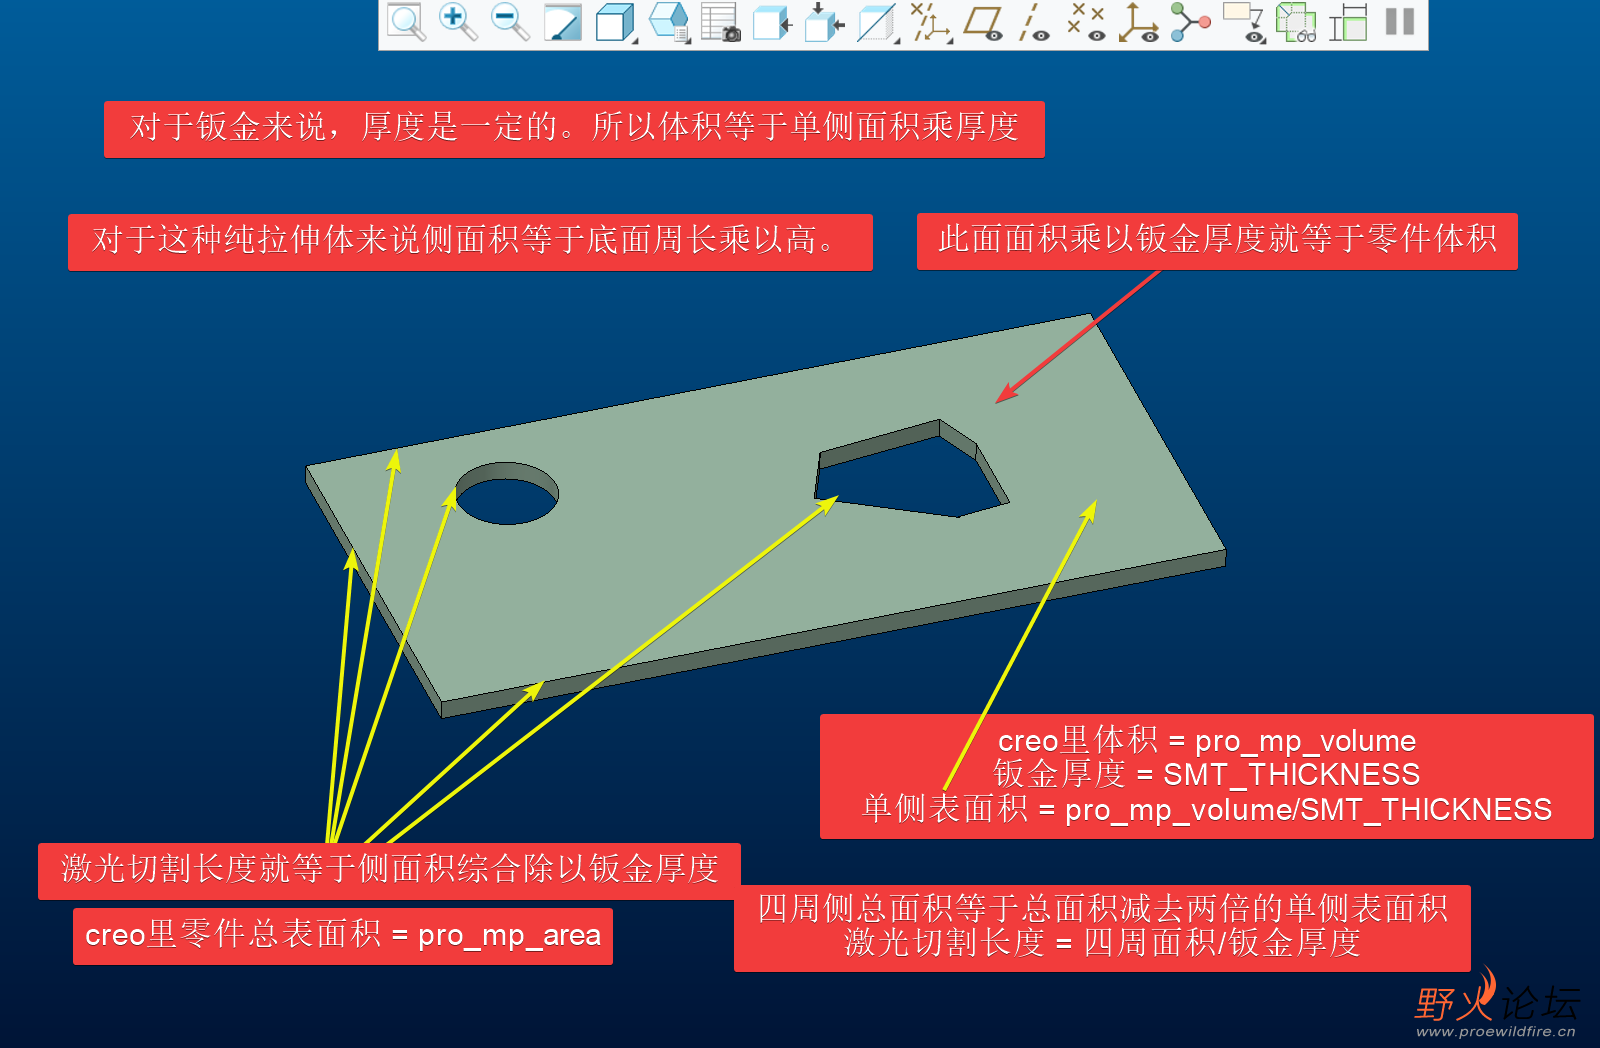Toggle datum plane display
The image size is (1600, 1048).
[x=983, y=22]
